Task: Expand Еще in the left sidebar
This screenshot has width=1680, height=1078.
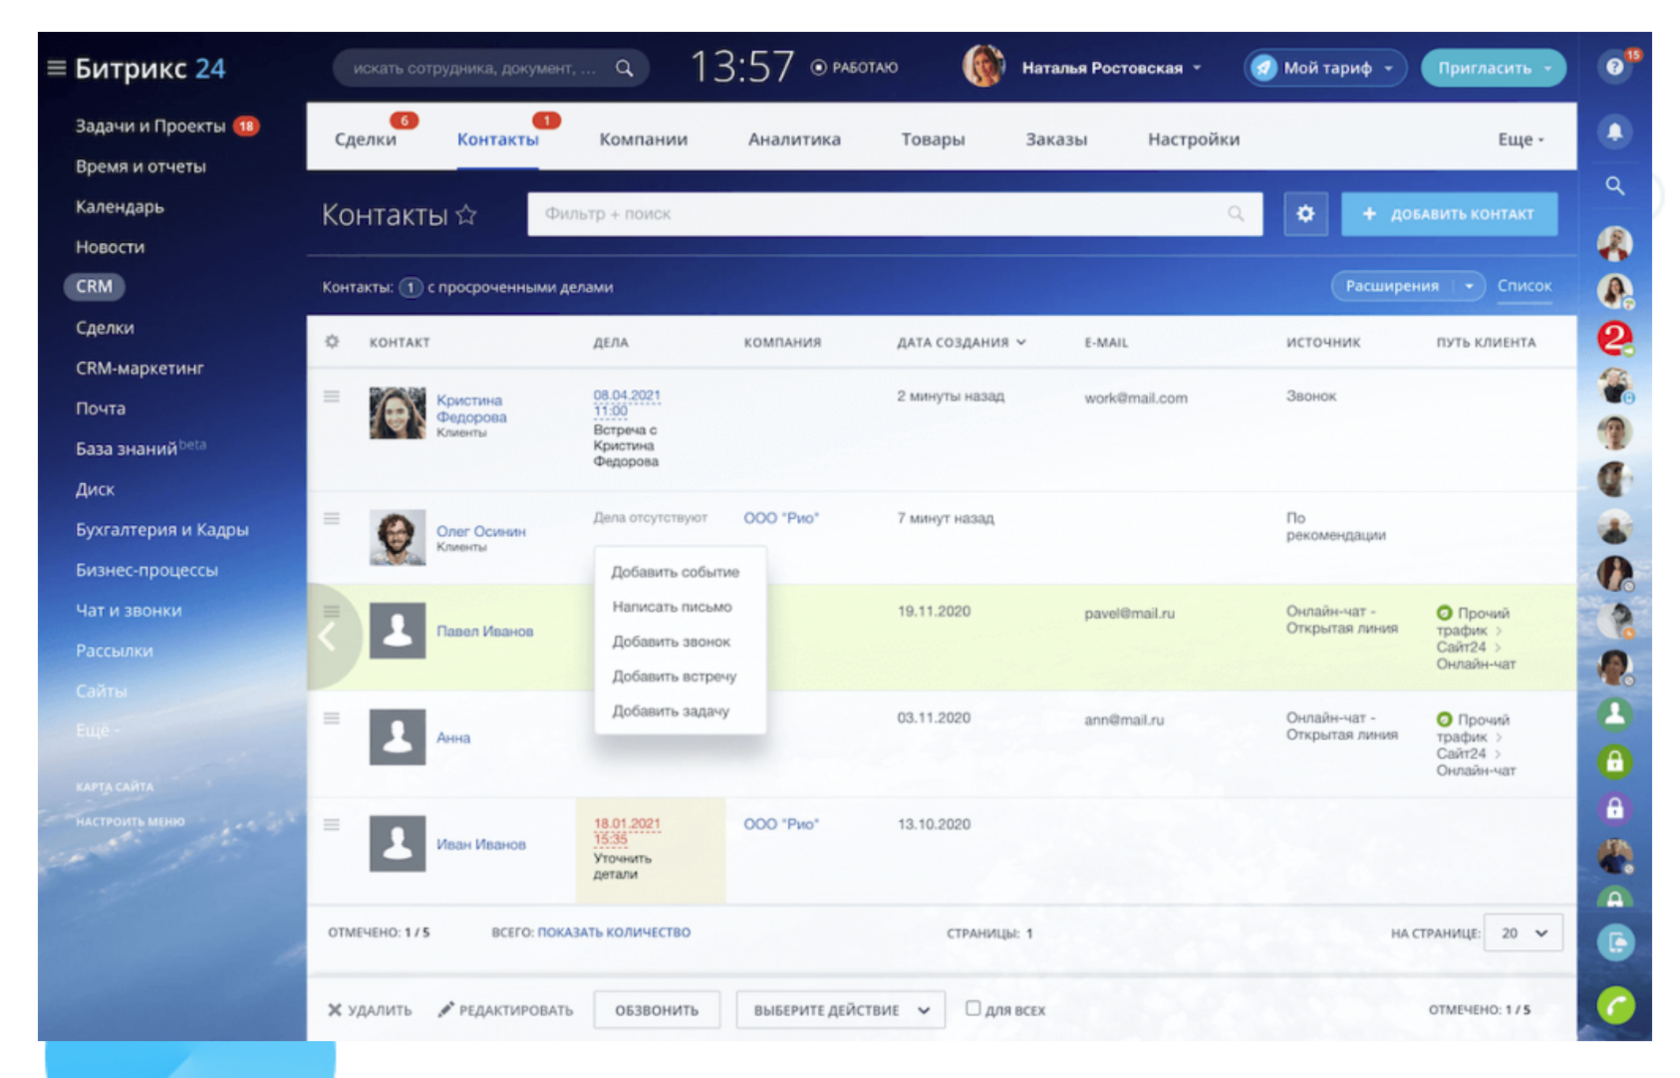Action: point(97,730)
